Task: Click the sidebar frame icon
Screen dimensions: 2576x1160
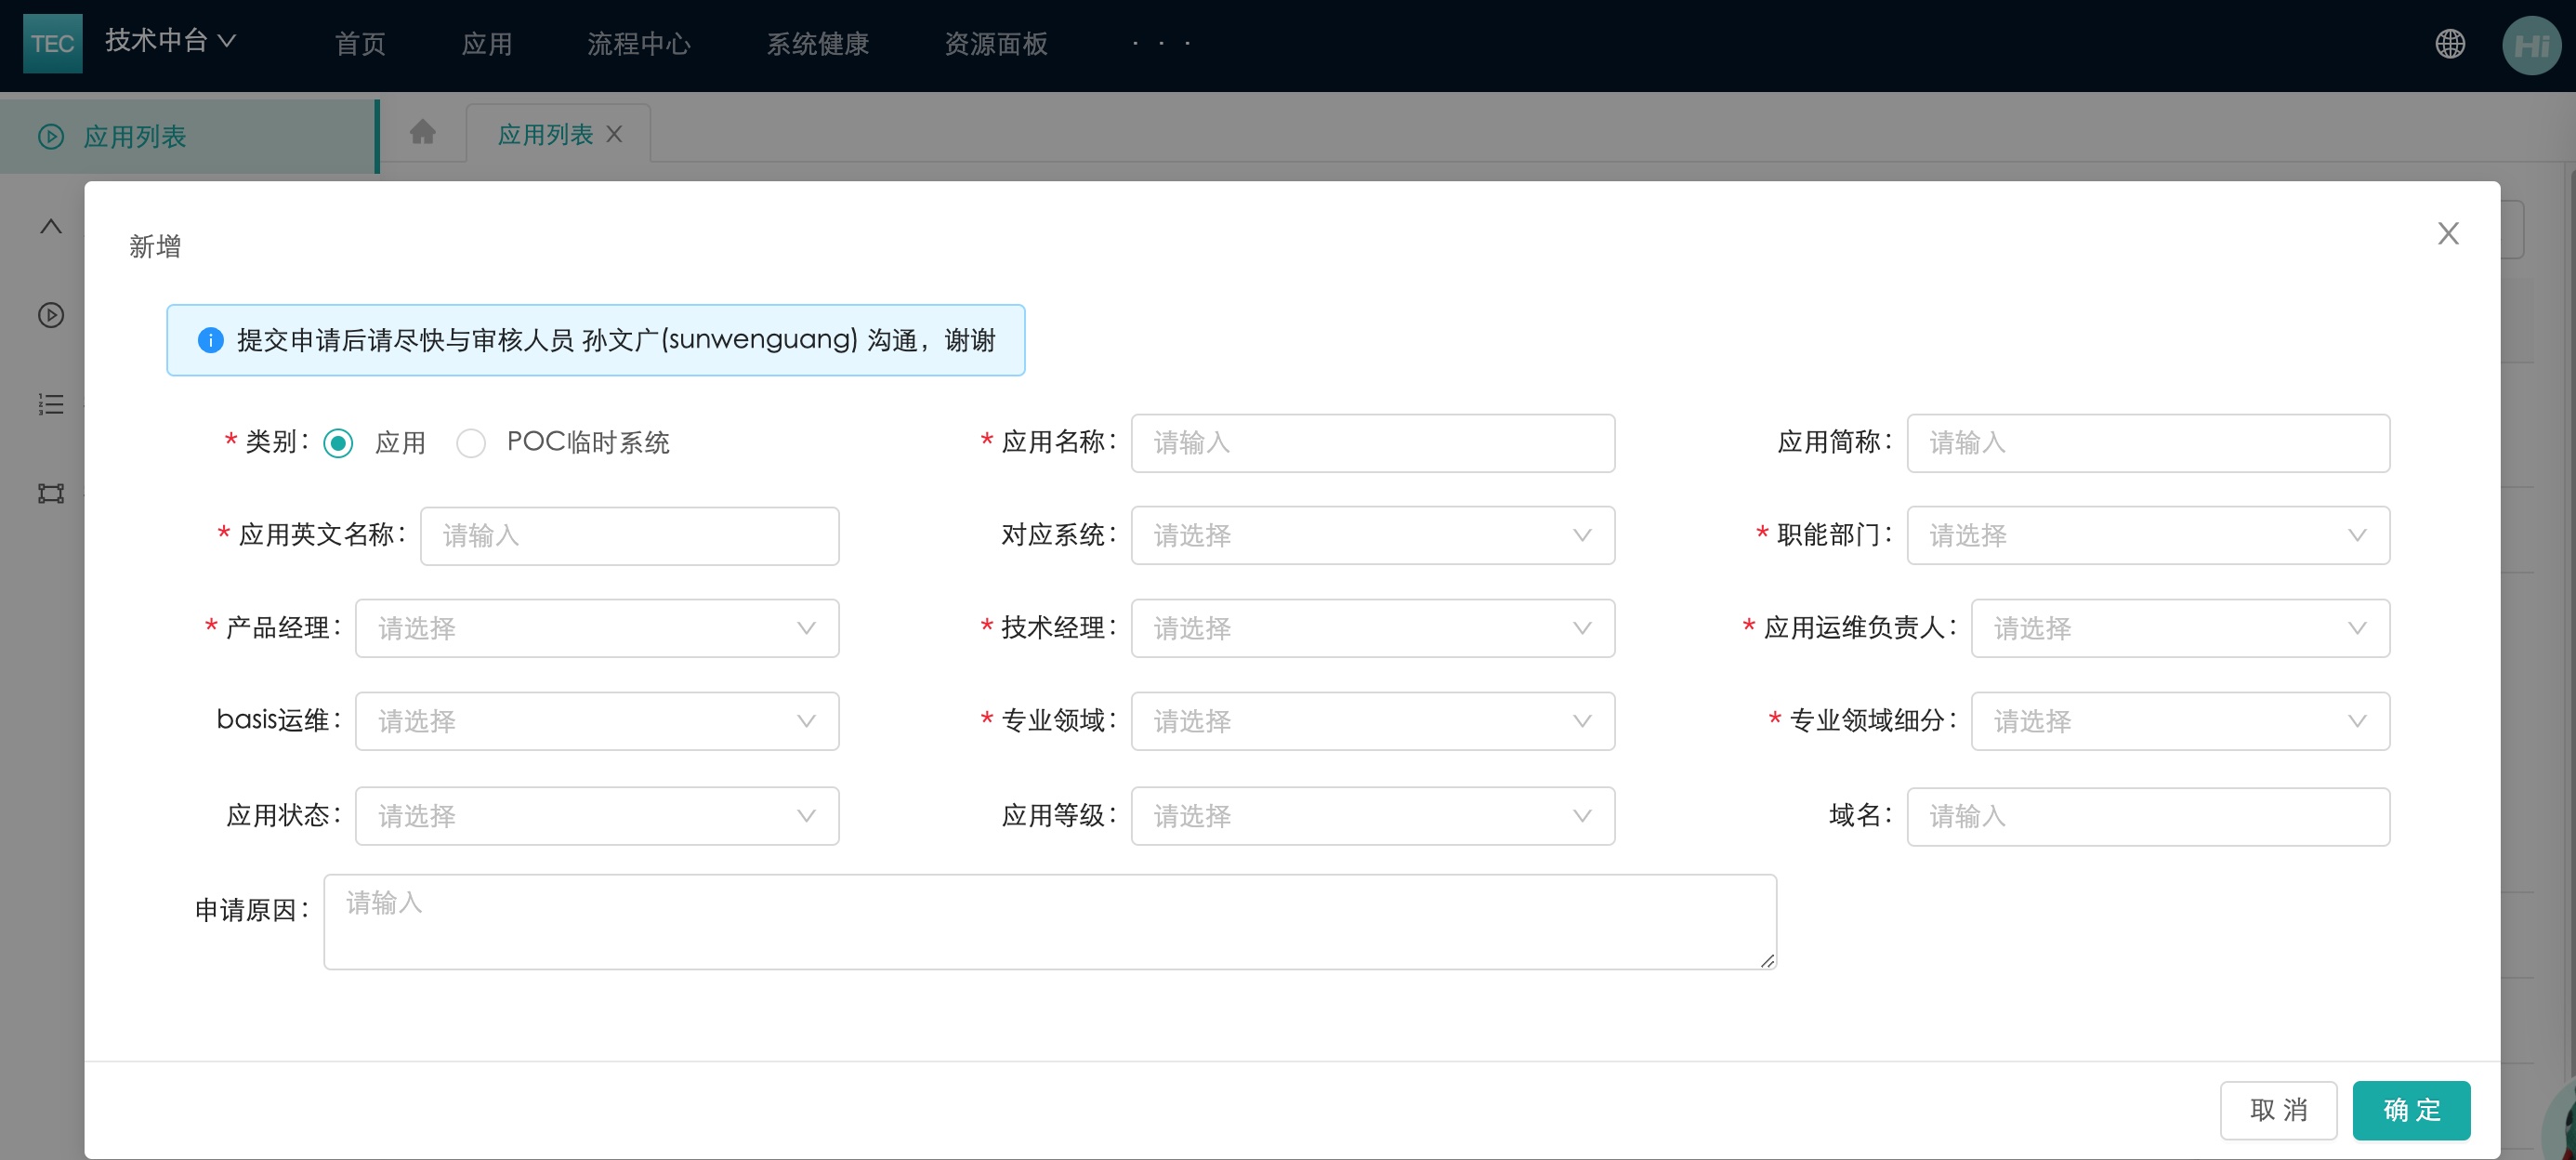Action: point(51,493)
